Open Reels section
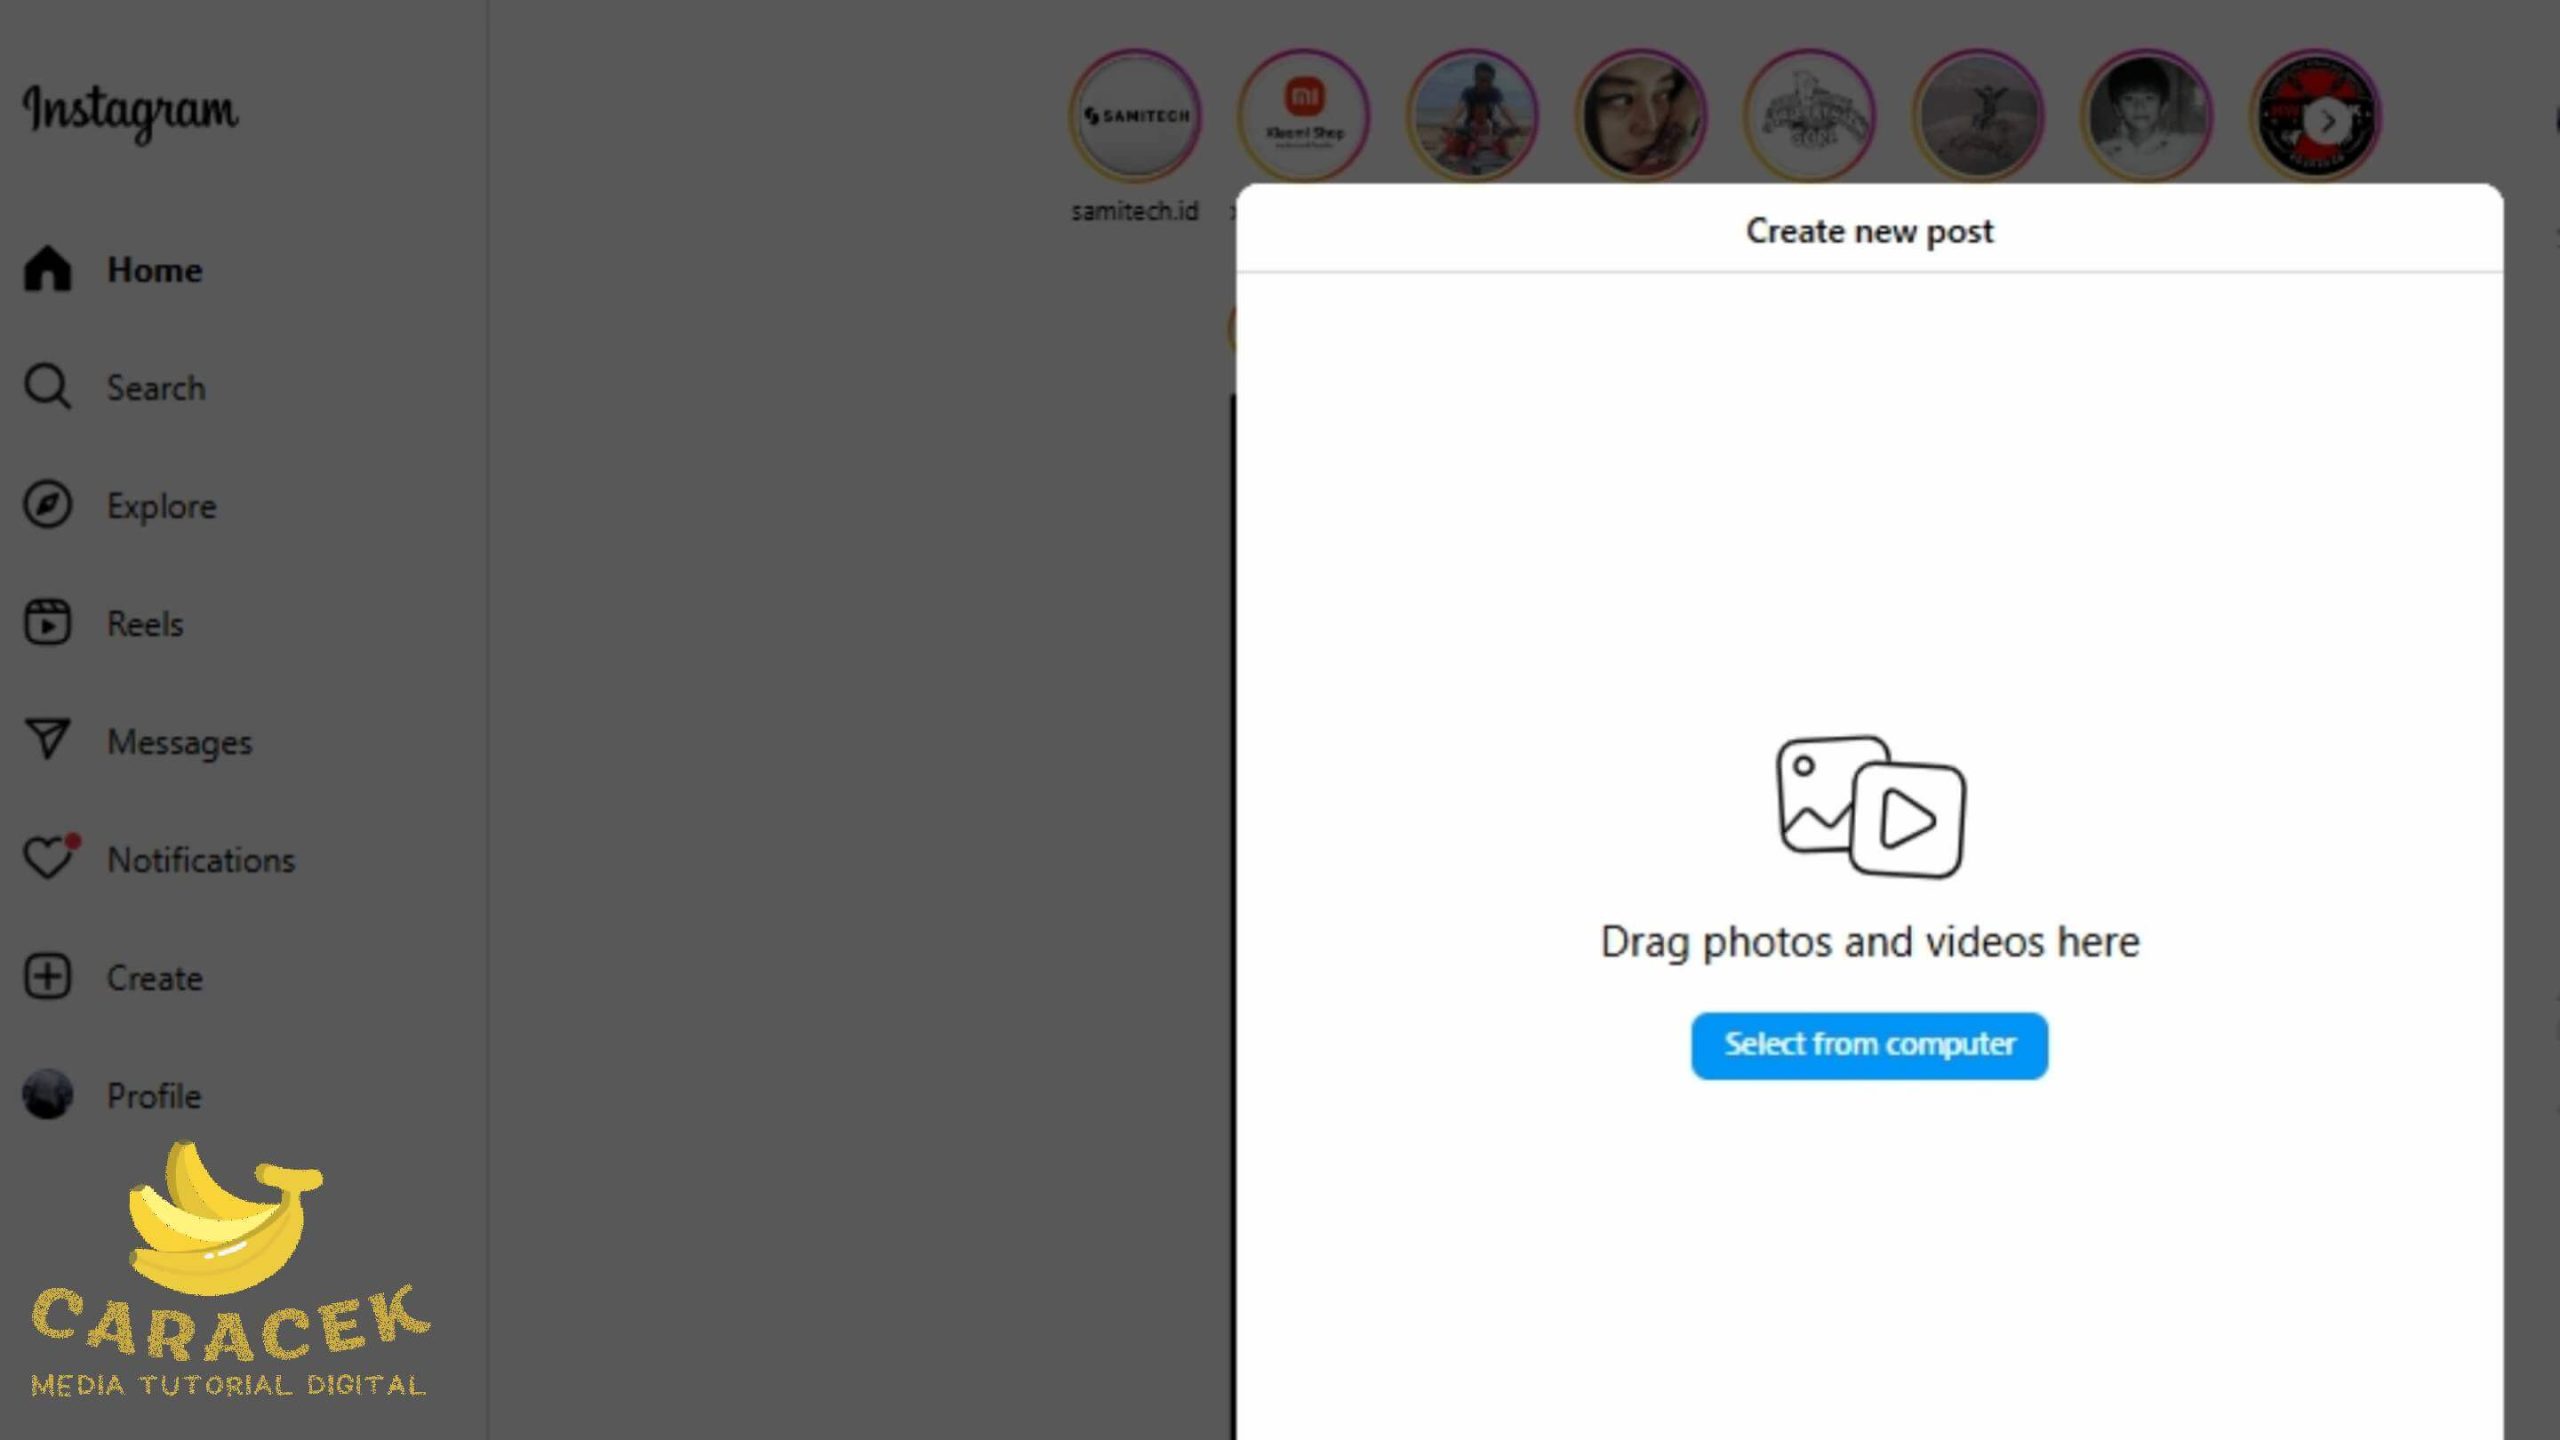The height and width of the screenshot is (1440, 2560). (x=144, y=624)
